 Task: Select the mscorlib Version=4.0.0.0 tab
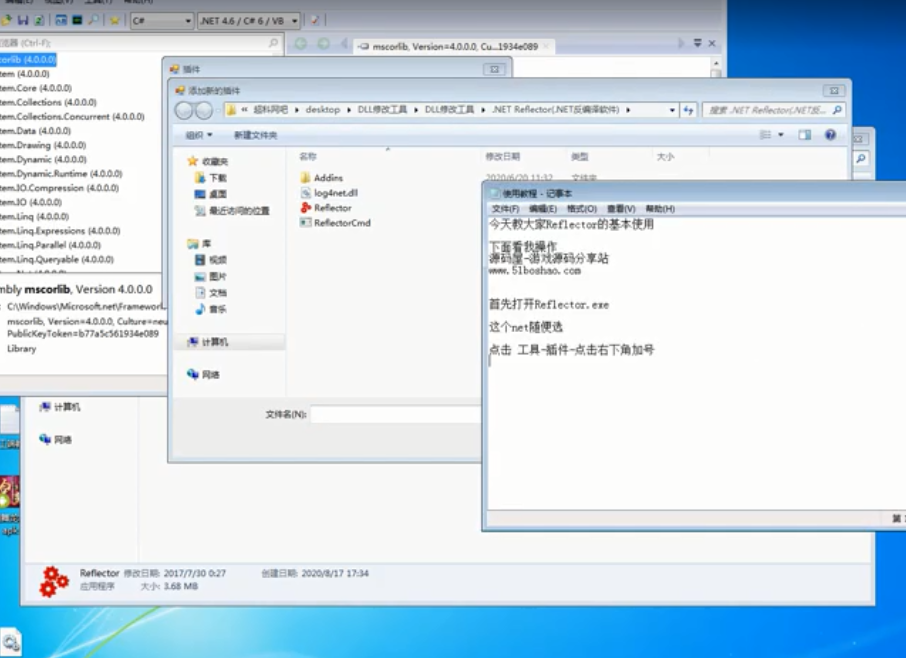(454, 46)
